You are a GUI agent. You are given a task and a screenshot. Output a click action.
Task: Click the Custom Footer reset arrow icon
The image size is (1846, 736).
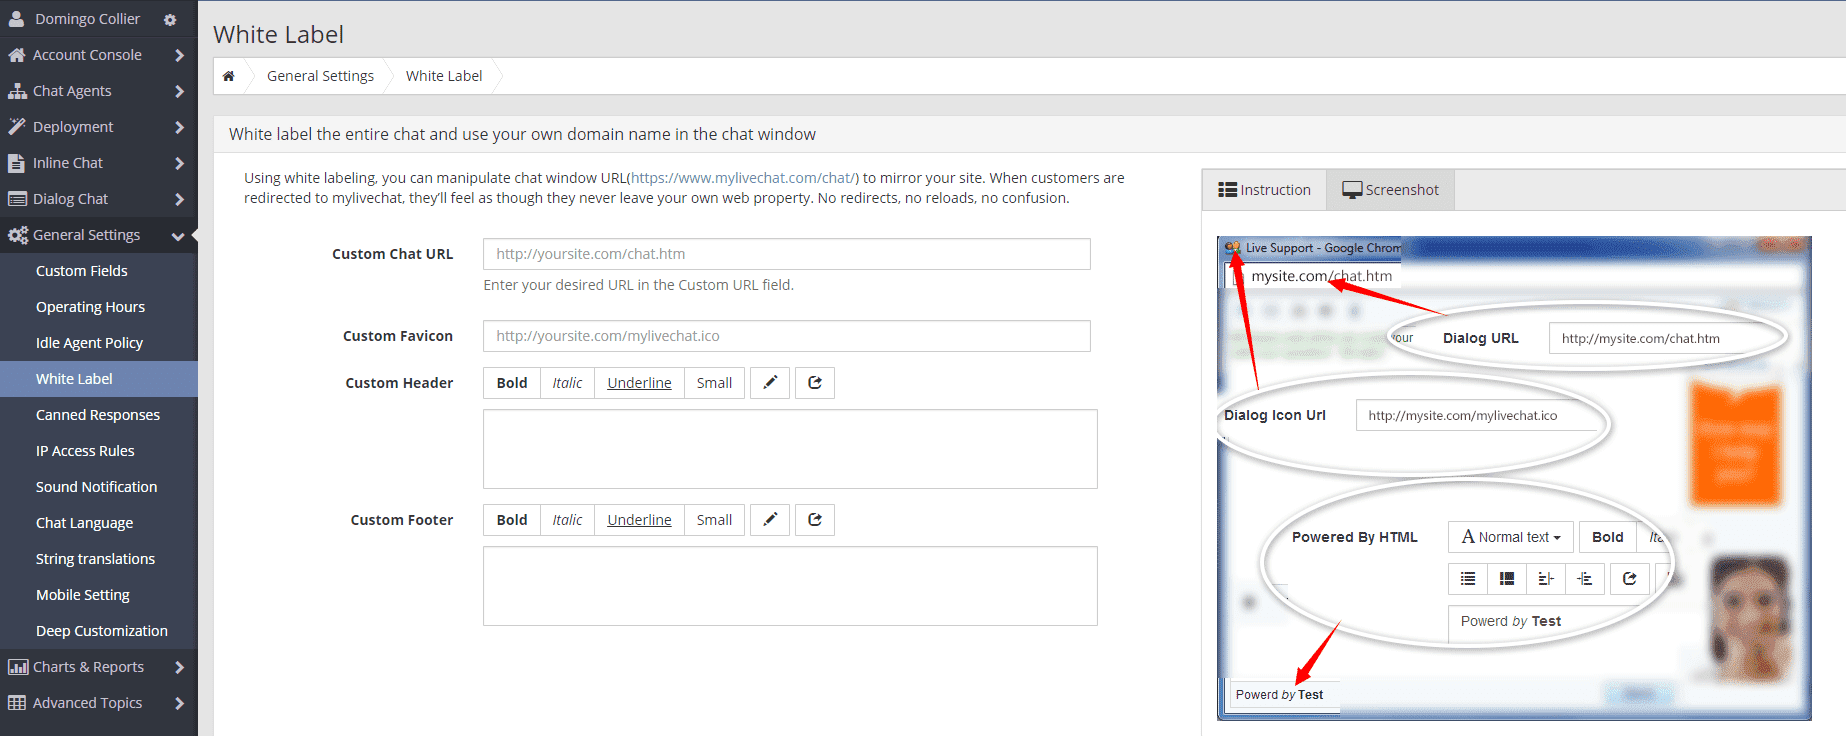click(815, 520)
